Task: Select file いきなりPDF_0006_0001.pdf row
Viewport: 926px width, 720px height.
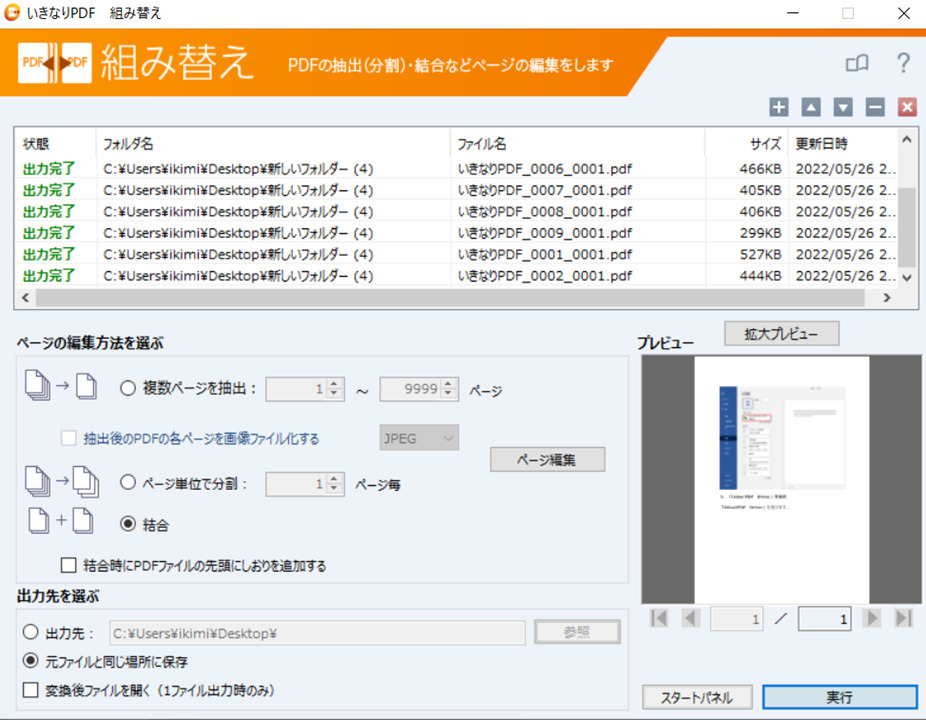Action: point(455,169)
